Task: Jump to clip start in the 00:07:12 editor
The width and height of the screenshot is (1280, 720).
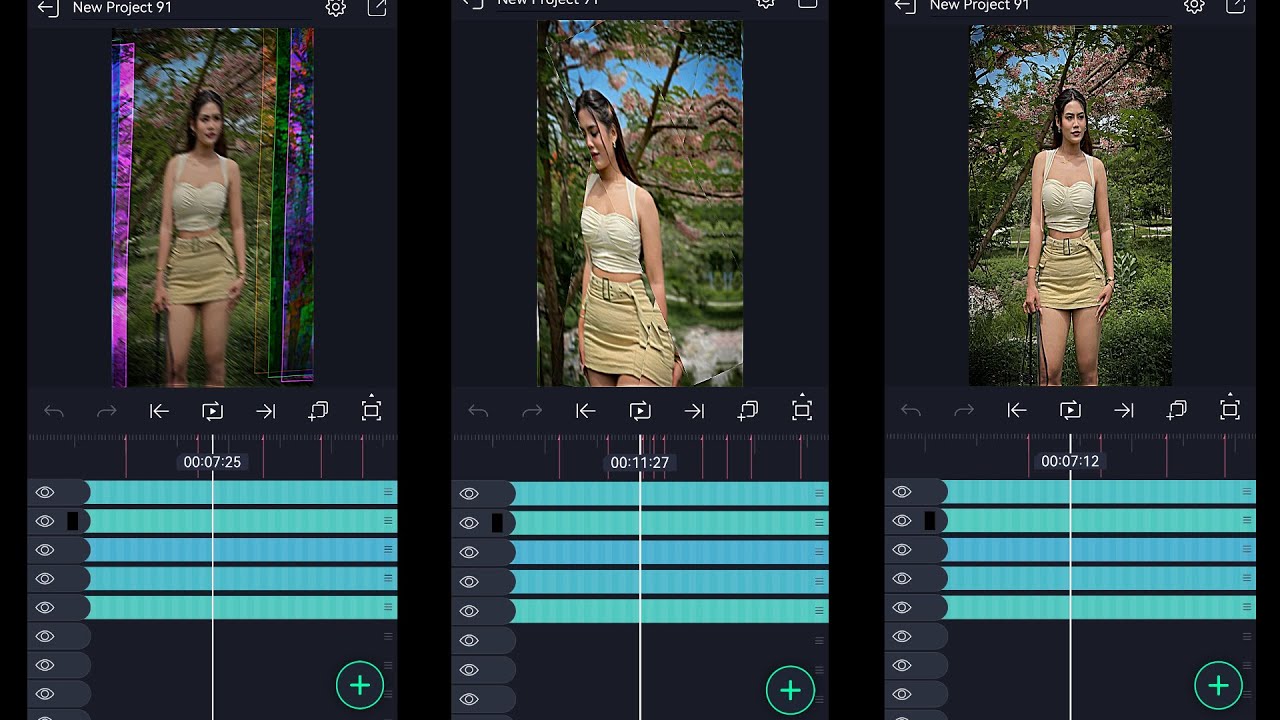Action: coord(1017,411)
